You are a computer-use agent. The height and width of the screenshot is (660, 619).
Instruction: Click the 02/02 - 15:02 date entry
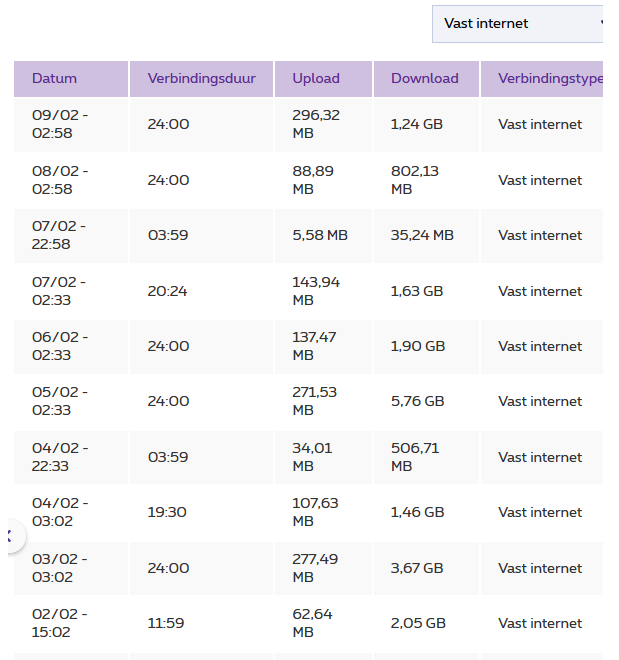pos(60,623)
